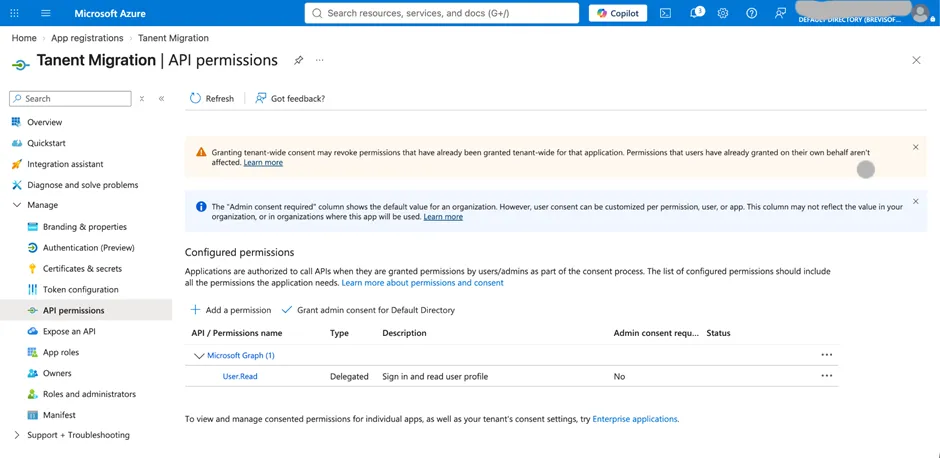940x458 pixels.
Task: Open Quickstart in sidebar
Action: (x=46, y=143)
